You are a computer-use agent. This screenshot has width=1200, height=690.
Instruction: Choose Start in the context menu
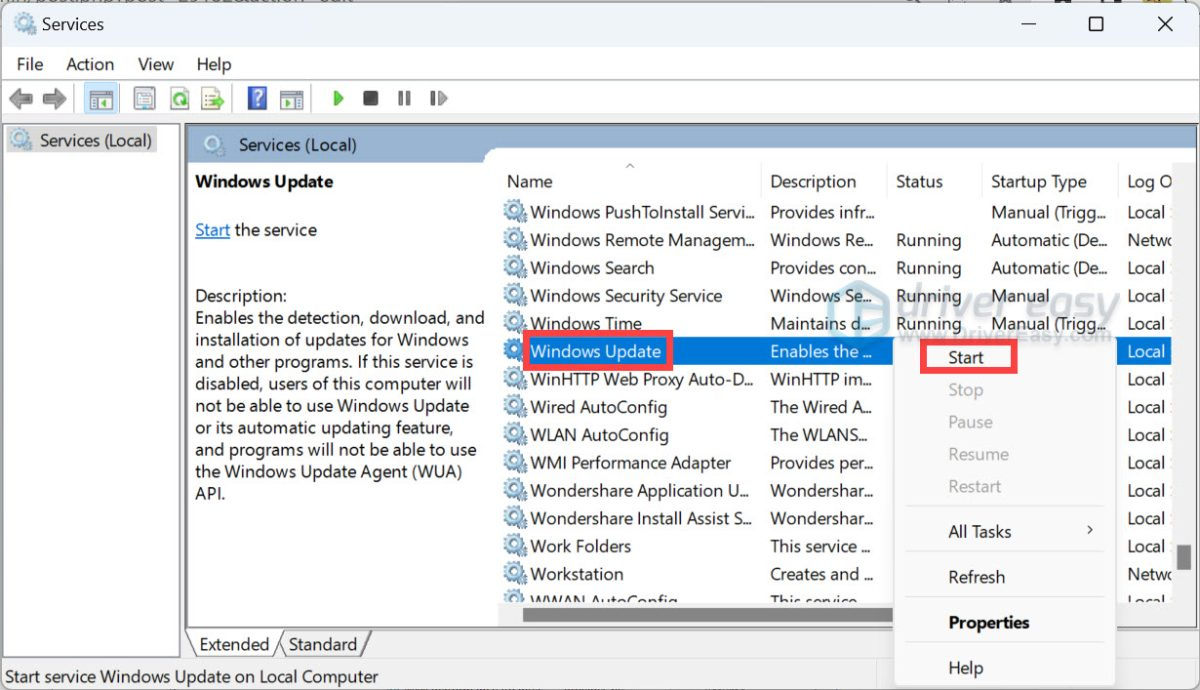pyautogui.click(x=966, y=357)
